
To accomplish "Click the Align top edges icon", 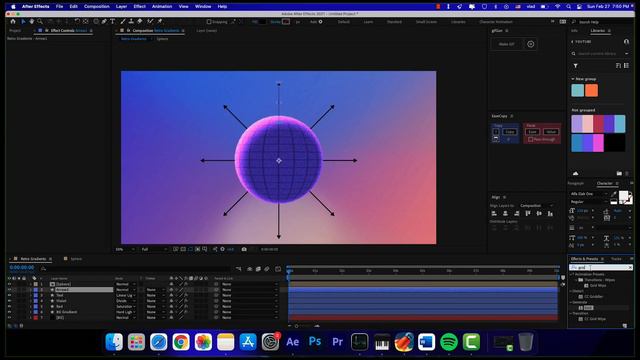I will 528,213.
